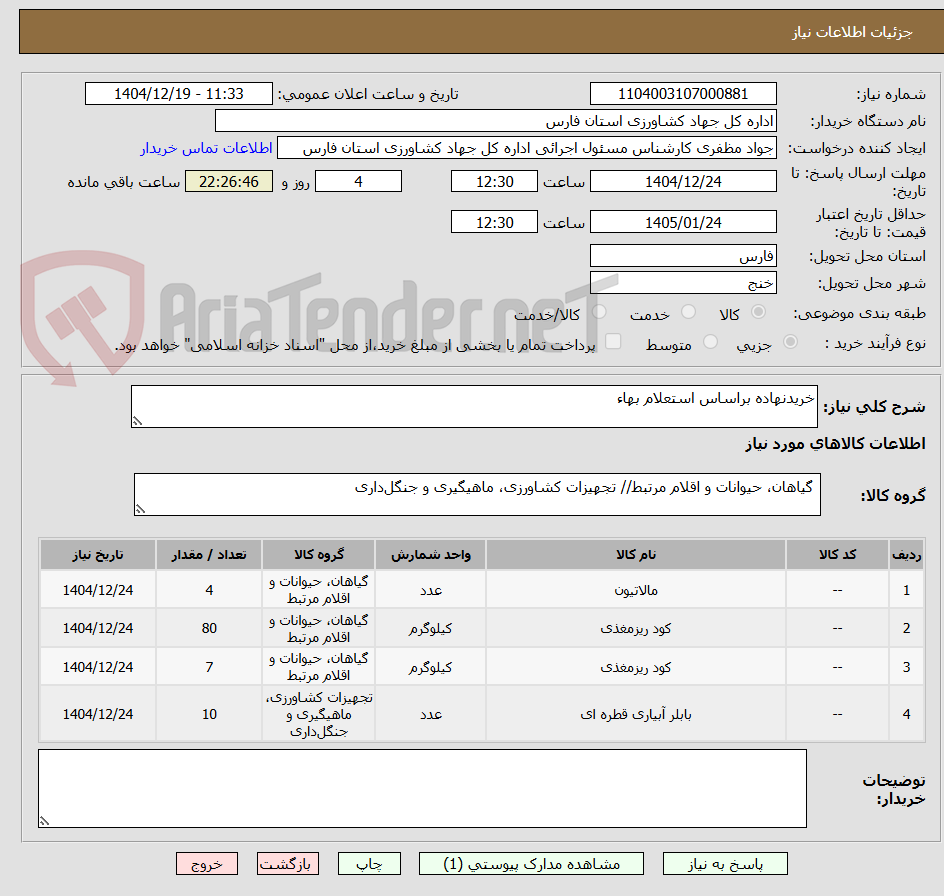The height and width of the screenshot is (896, 944).
Task: Click the 'خروج' exit button
Action: 206,863
